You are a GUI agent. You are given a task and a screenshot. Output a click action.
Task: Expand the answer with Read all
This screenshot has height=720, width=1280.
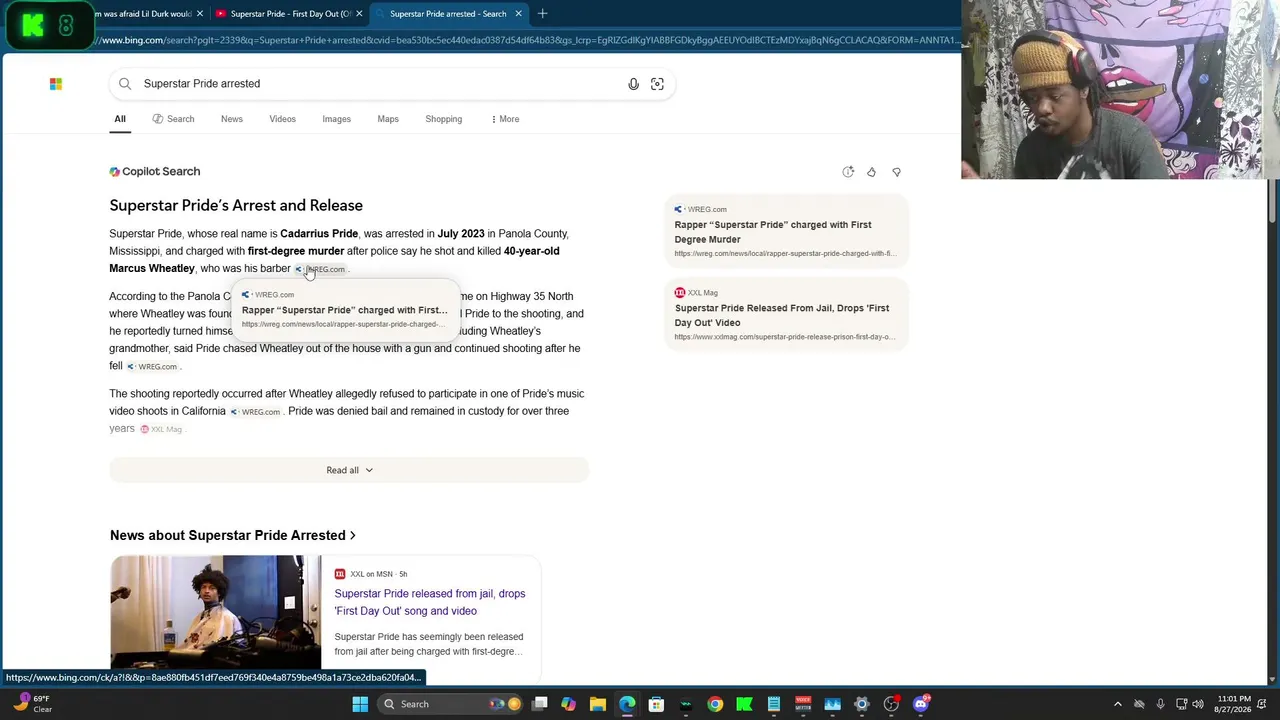(349, 470)
